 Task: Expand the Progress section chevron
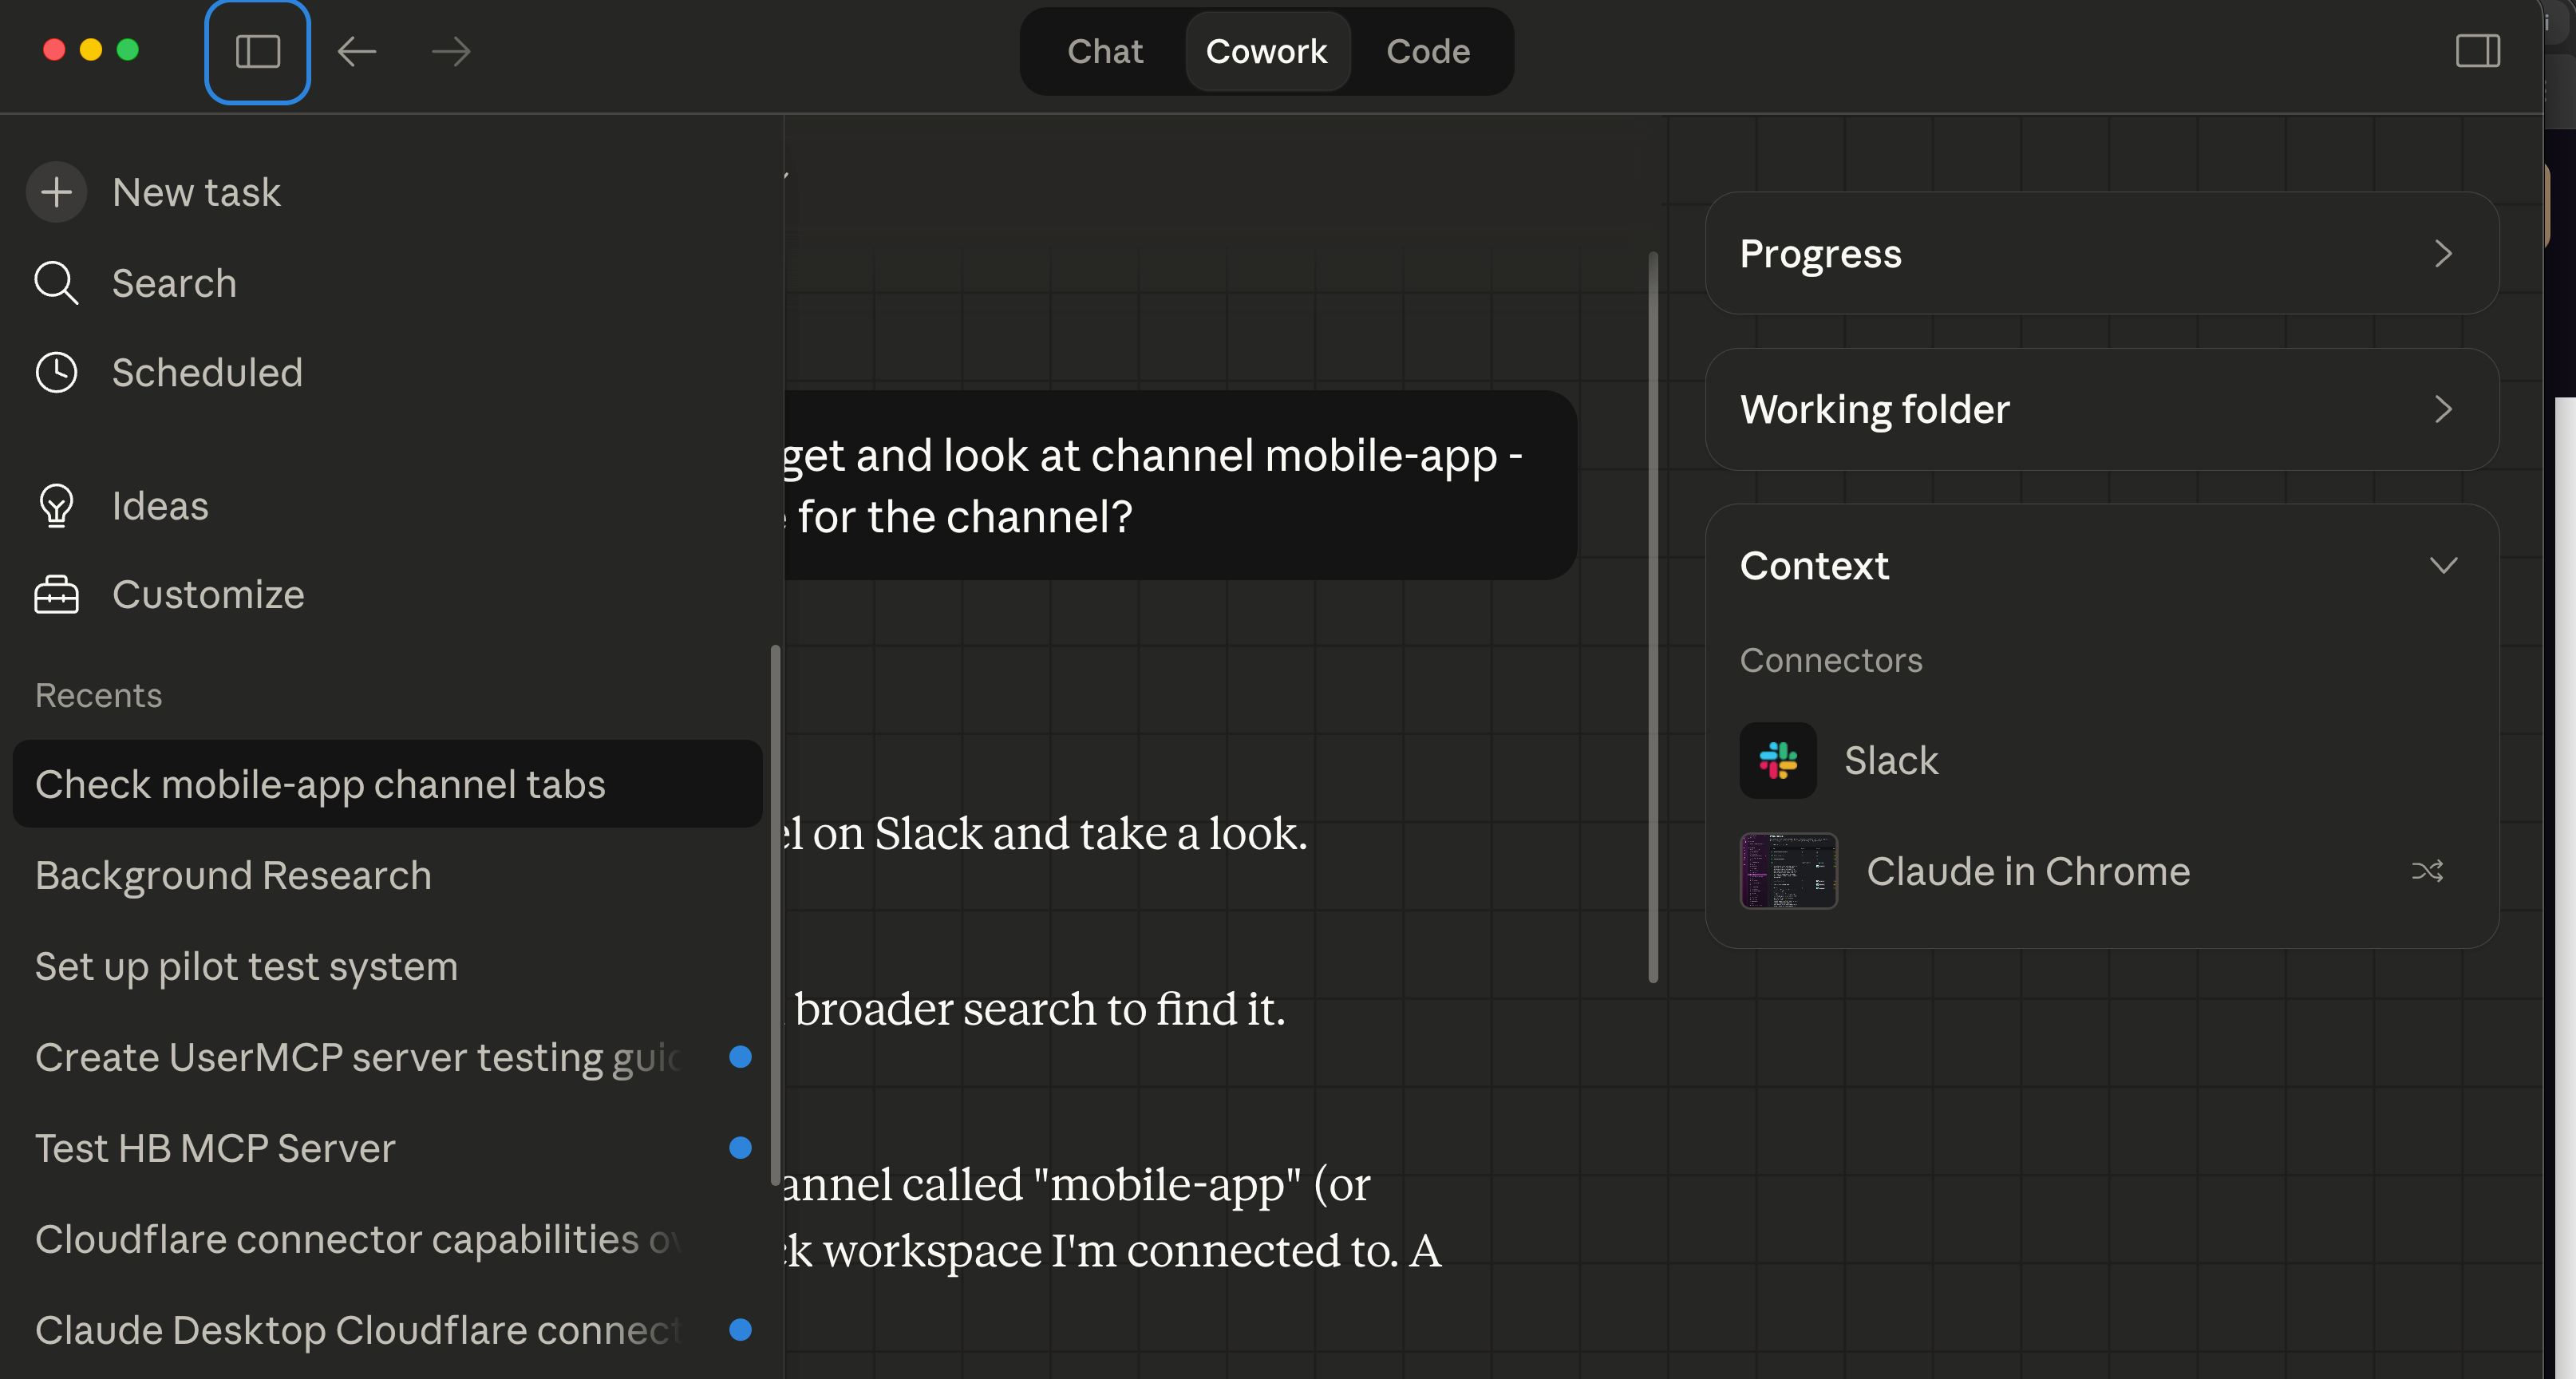pos(2443,254)
